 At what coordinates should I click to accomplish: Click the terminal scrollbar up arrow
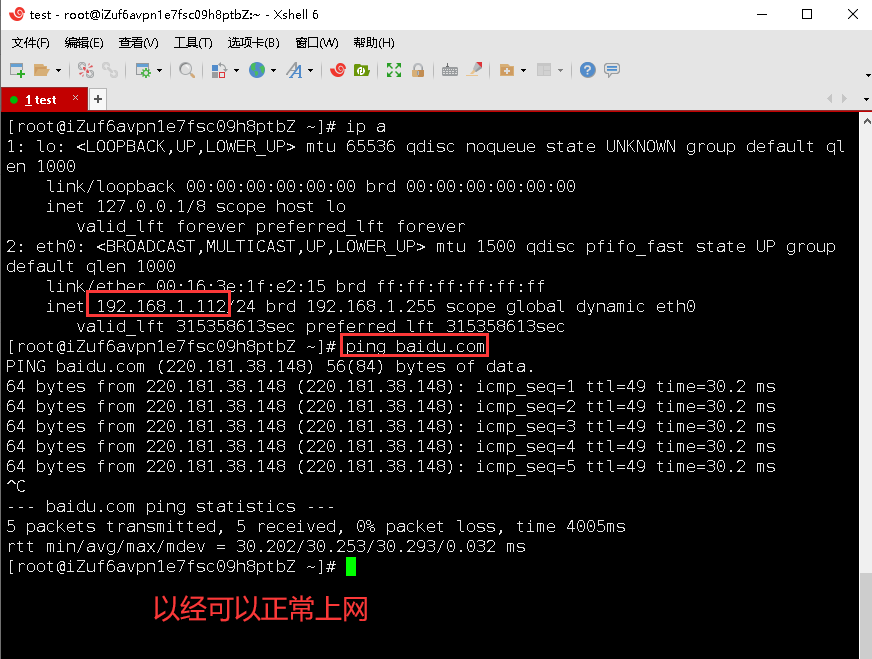tap(866, 121)
